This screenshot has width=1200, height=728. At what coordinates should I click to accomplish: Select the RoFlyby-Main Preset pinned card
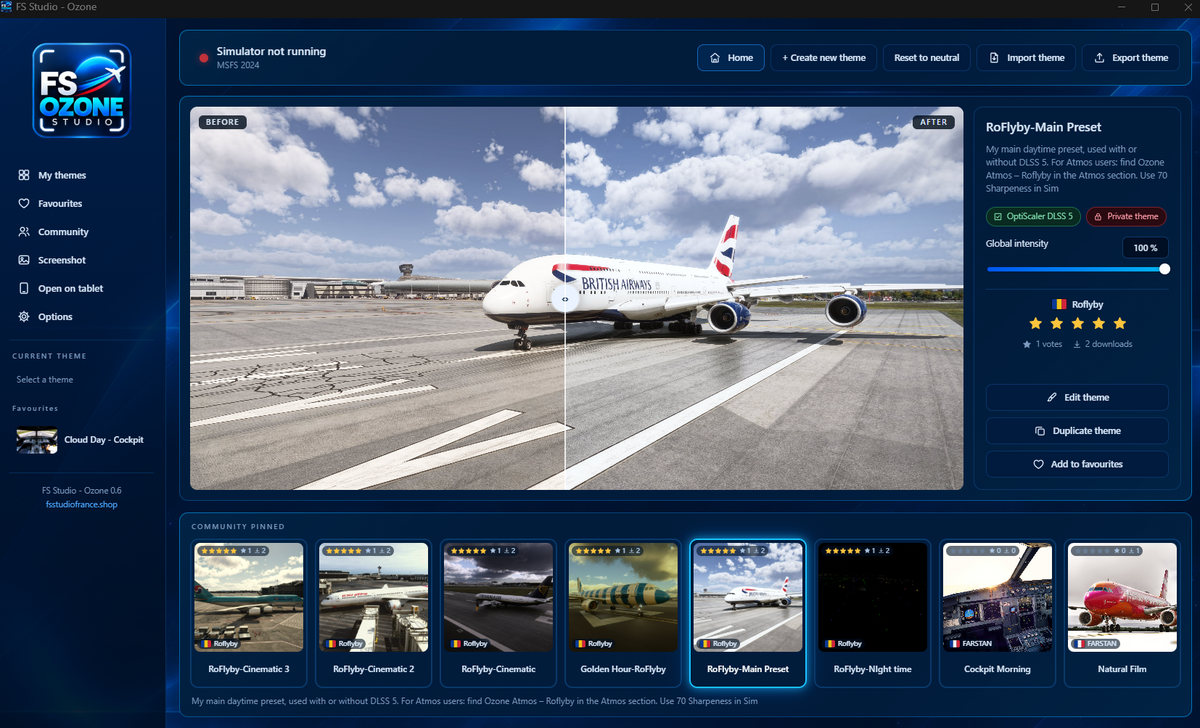[x=748, y=614]
